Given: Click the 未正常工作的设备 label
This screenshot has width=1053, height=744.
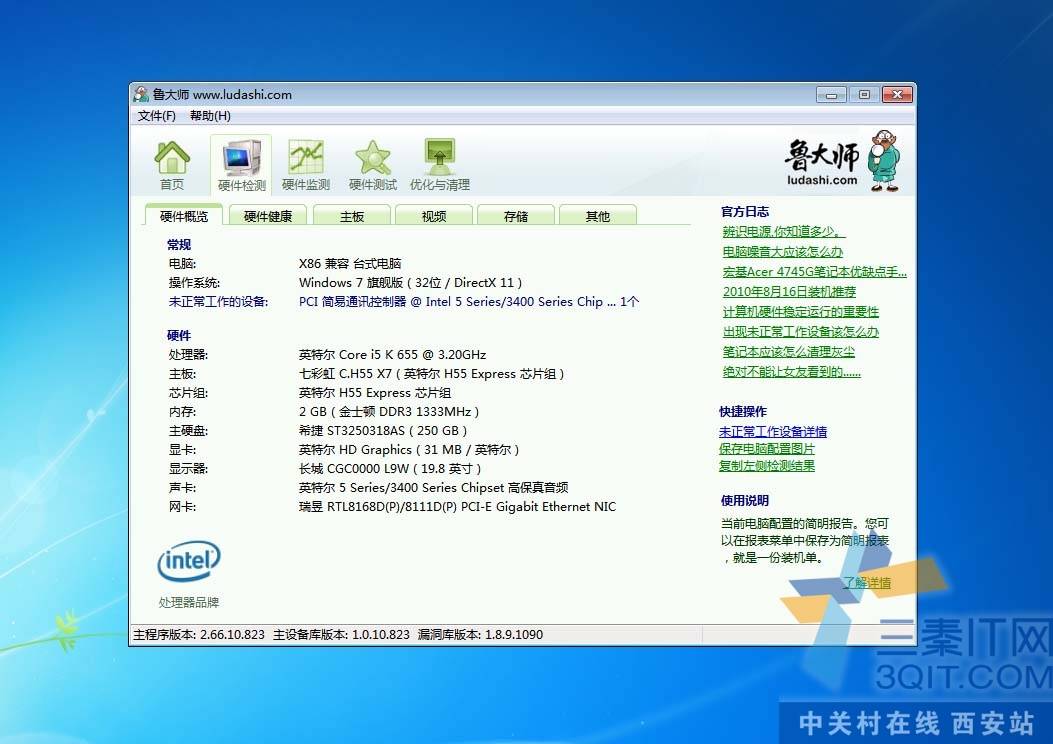Looking at the screenshot, I should (x=218, y=301).
